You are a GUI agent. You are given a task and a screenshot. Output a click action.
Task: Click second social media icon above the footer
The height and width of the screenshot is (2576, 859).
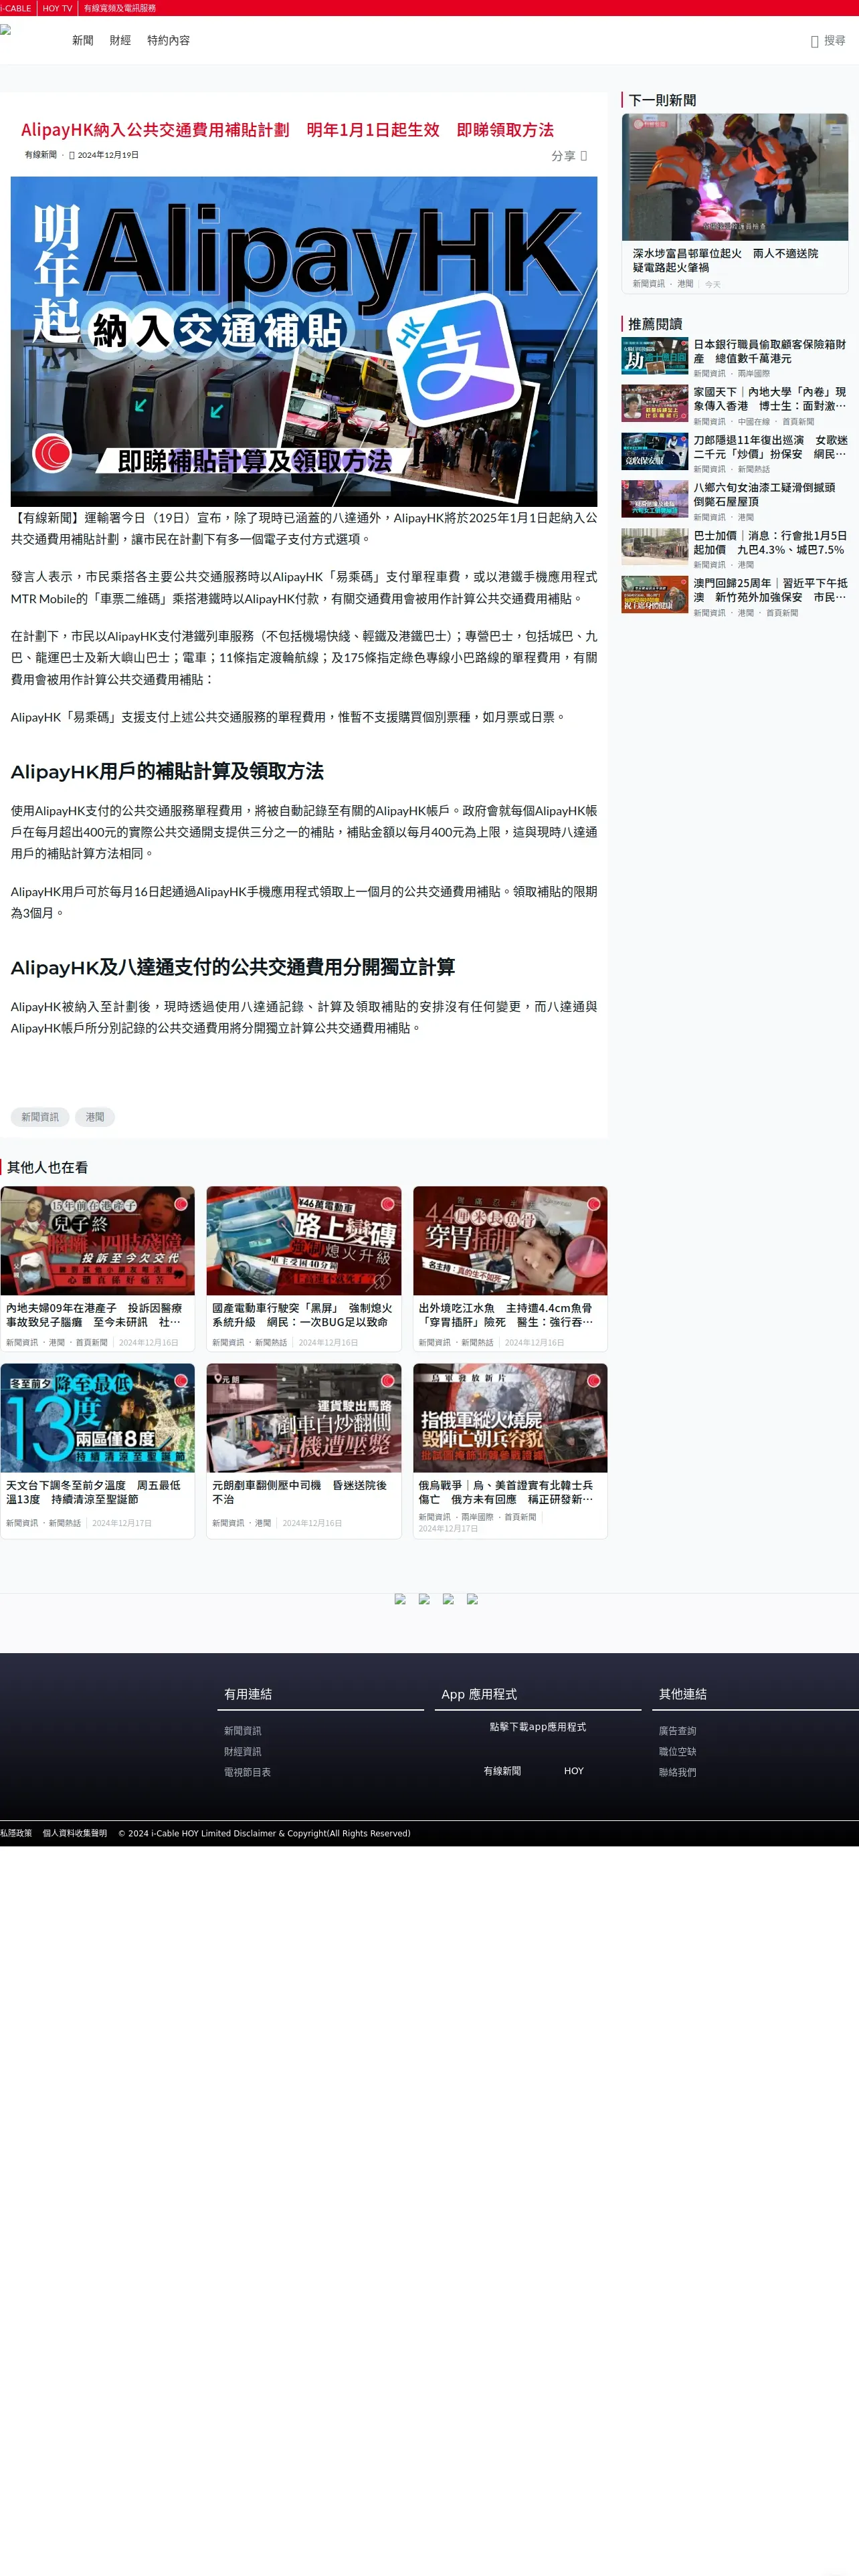click(x=424, y=1599)
